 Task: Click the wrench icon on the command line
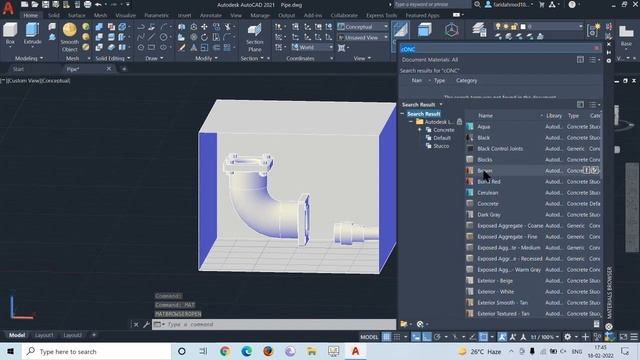coord(146,324)
